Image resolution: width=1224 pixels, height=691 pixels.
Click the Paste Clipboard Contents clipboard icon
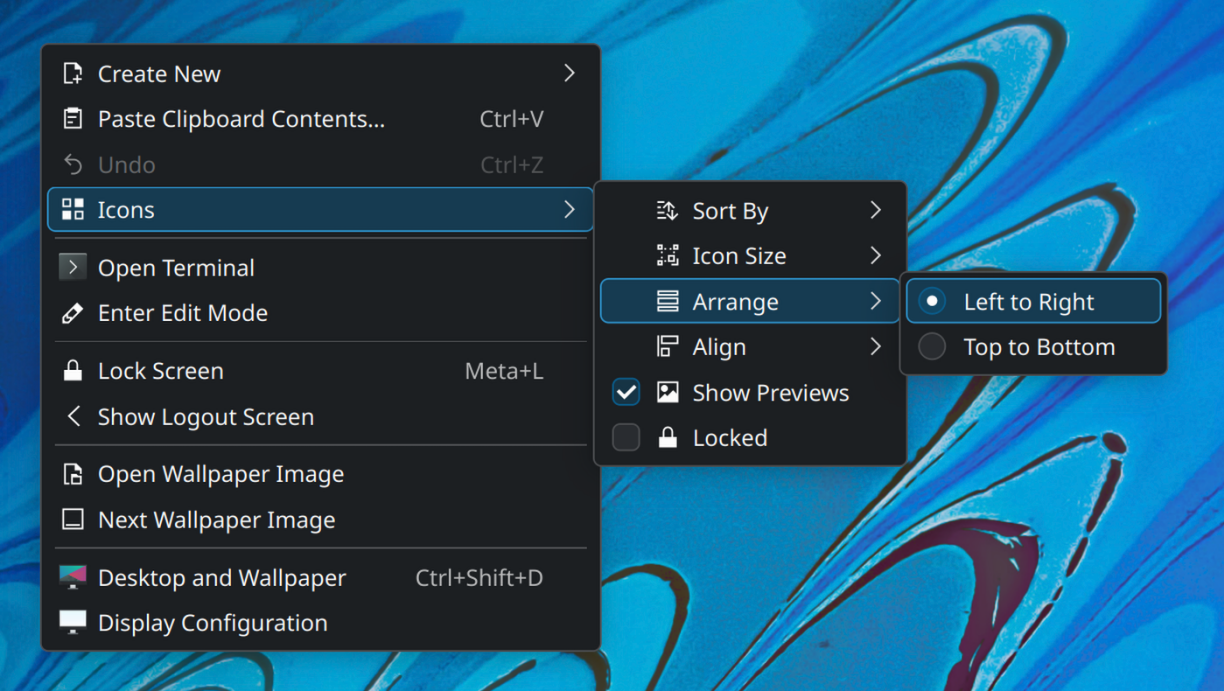click(x=72, y=119)
